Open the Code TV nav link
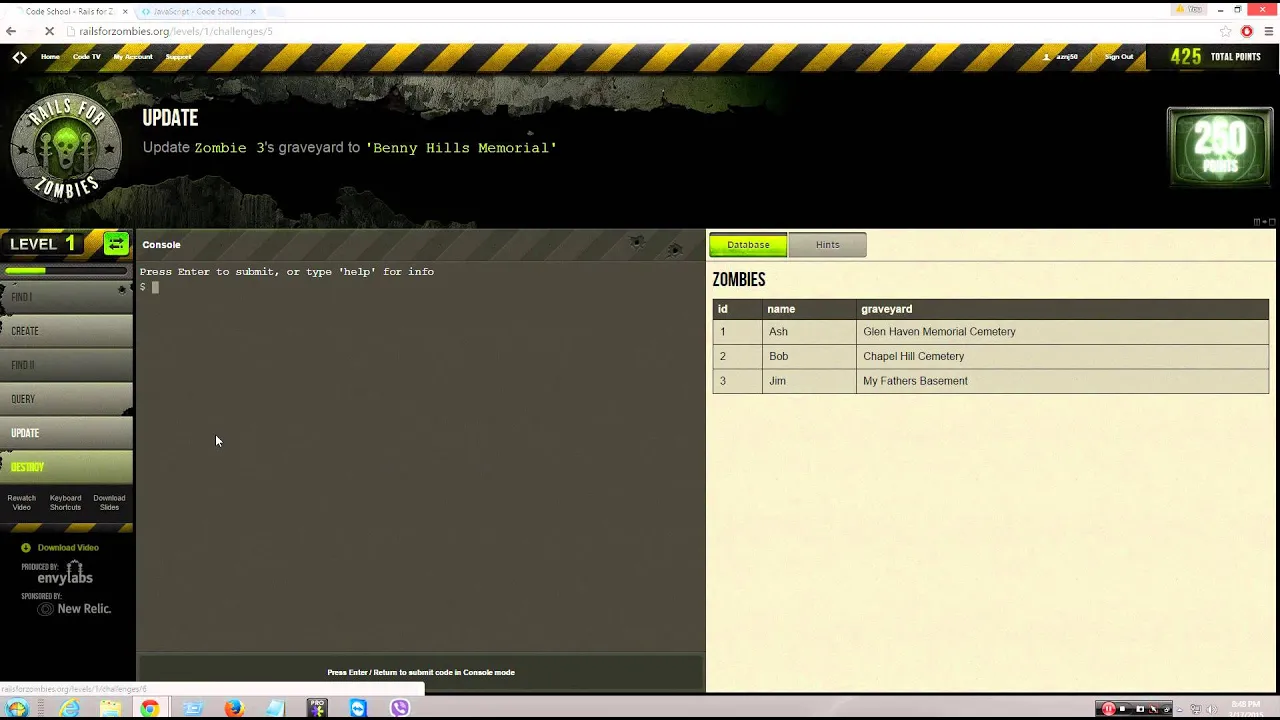This screenshot has width=1280, height=720. (87, 57)
